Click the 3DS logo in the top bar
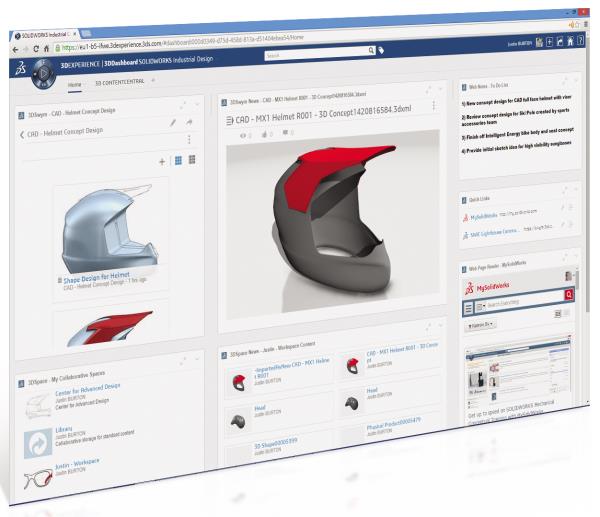Screen dimensions: 600x517 click(21, 68)
